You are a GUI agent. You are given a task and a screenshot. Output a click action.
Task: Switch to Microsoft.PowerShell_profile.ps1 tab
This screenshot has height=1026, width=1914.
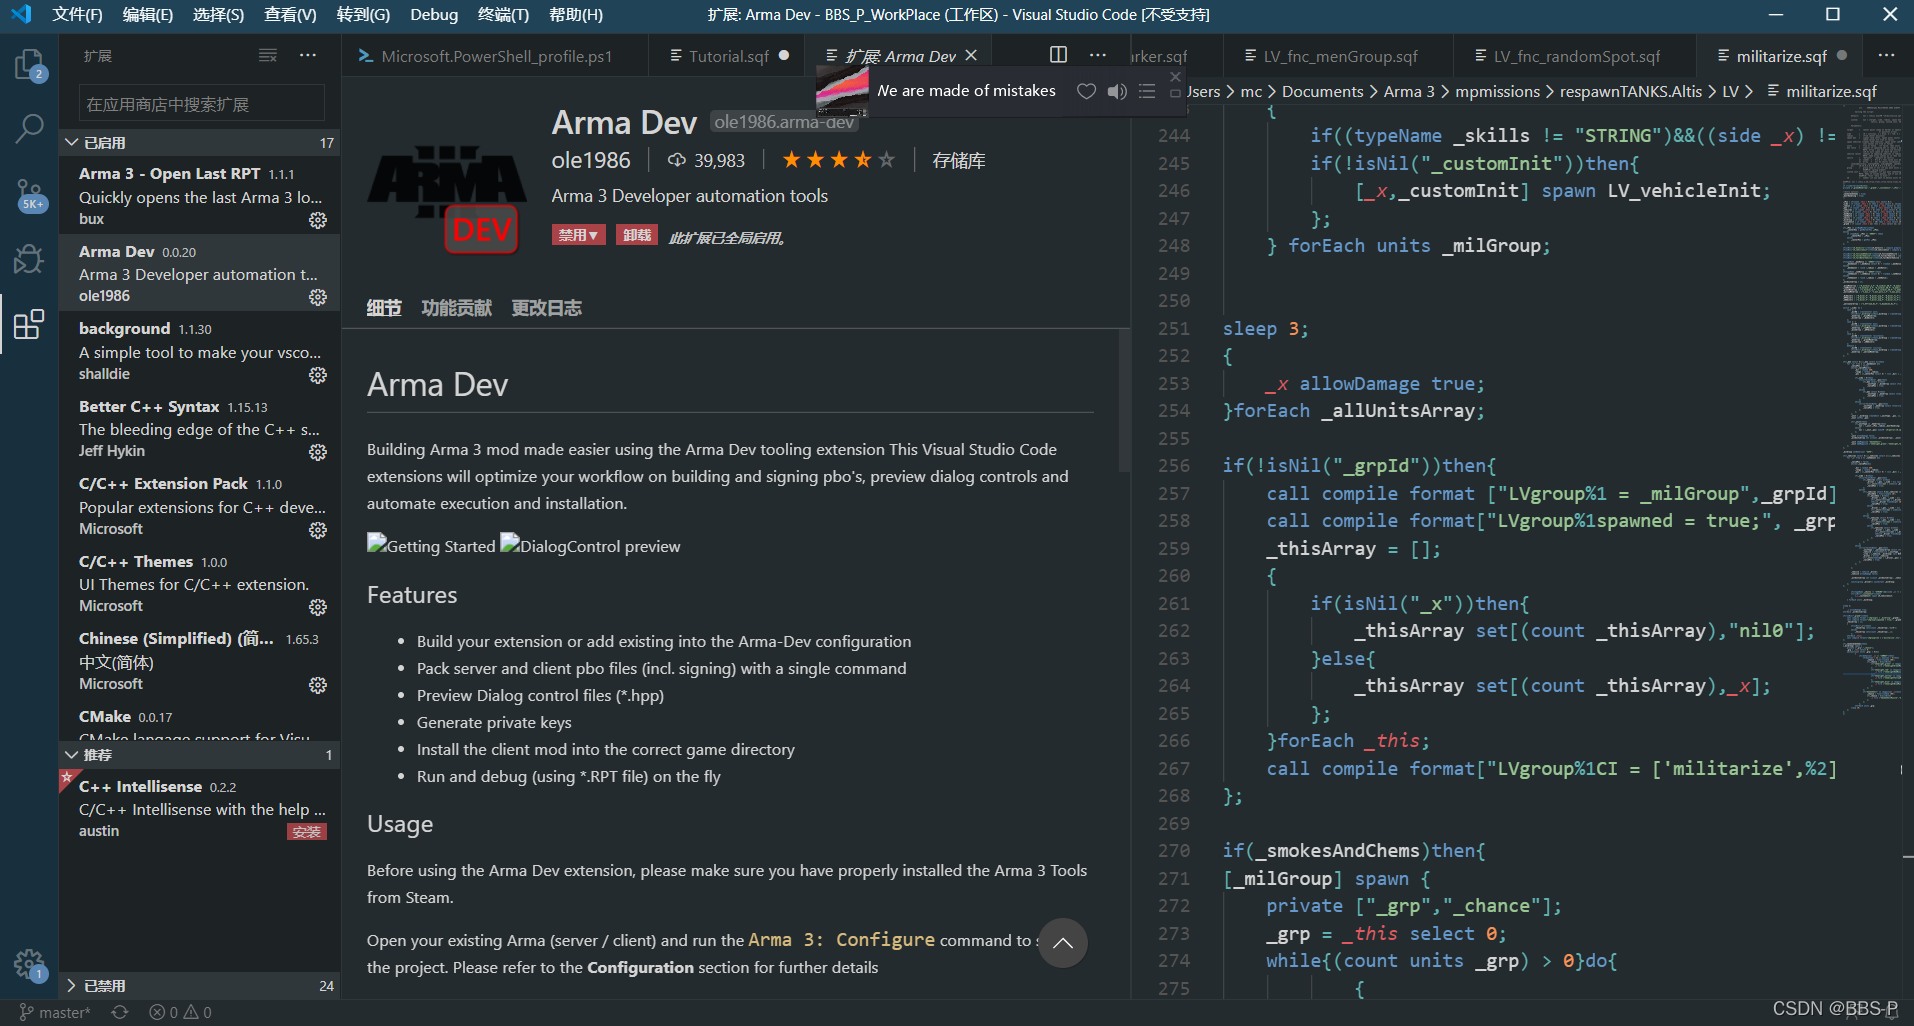coord(495,56)
